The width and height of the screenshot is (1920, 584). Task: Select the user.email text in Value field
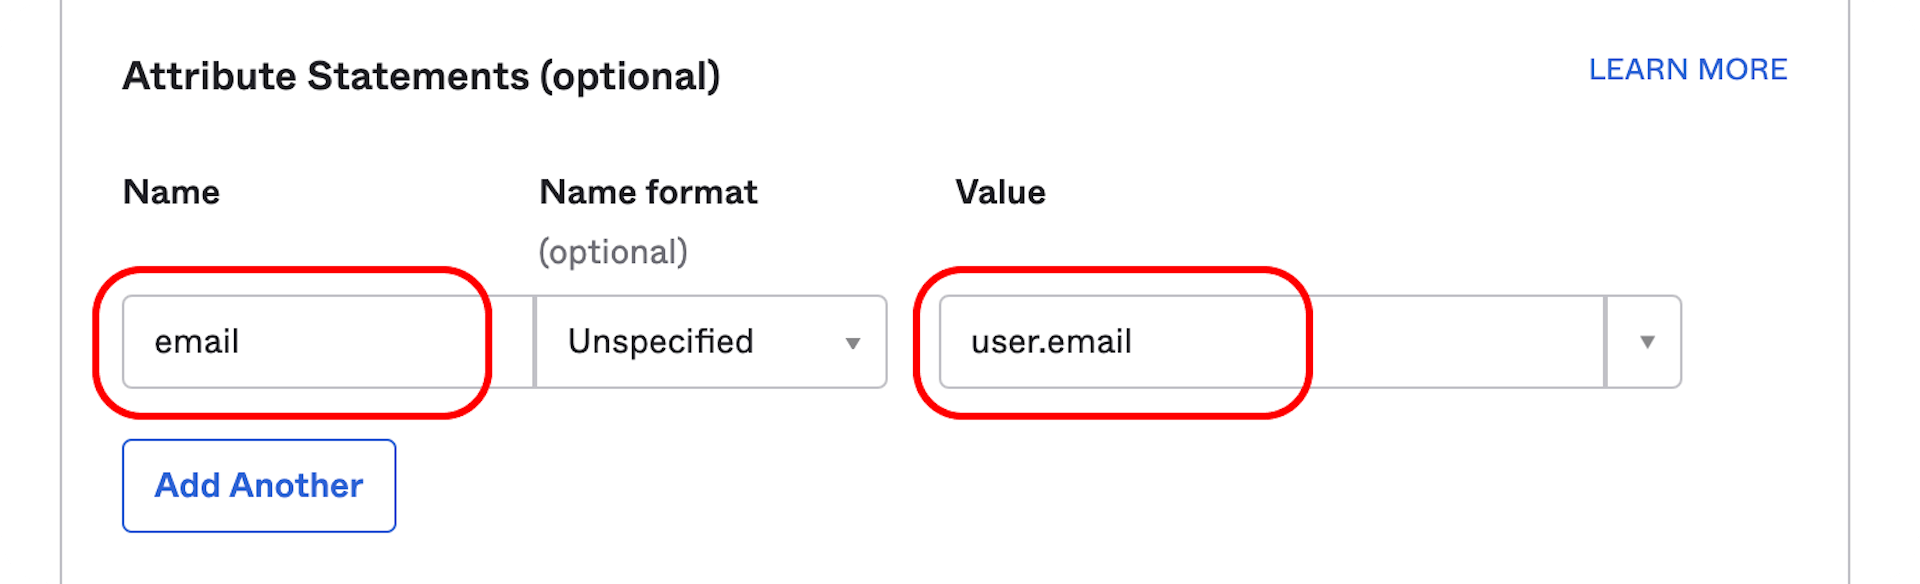[1050, 342]
